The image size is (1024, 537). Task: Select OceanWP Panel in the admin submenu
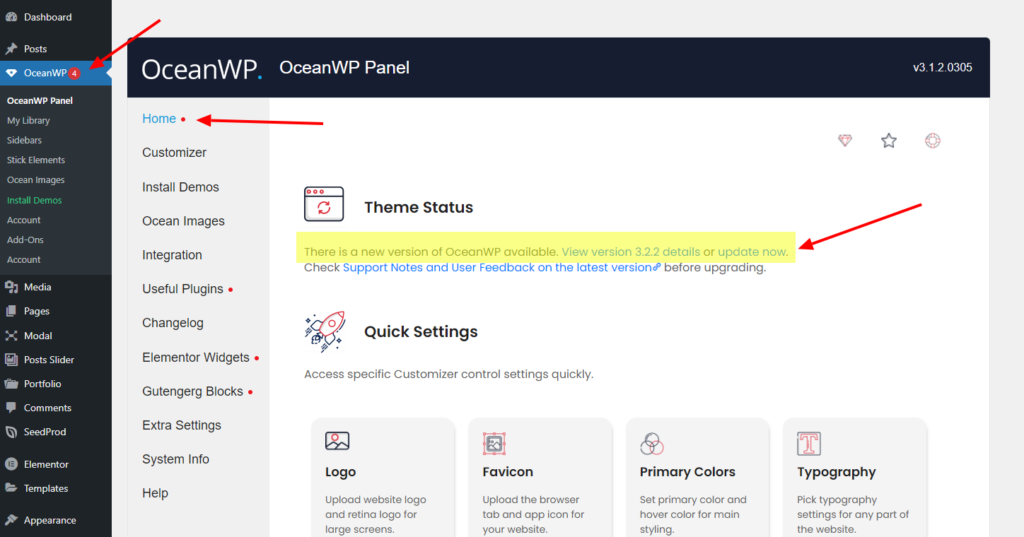(x=40, y=101)
